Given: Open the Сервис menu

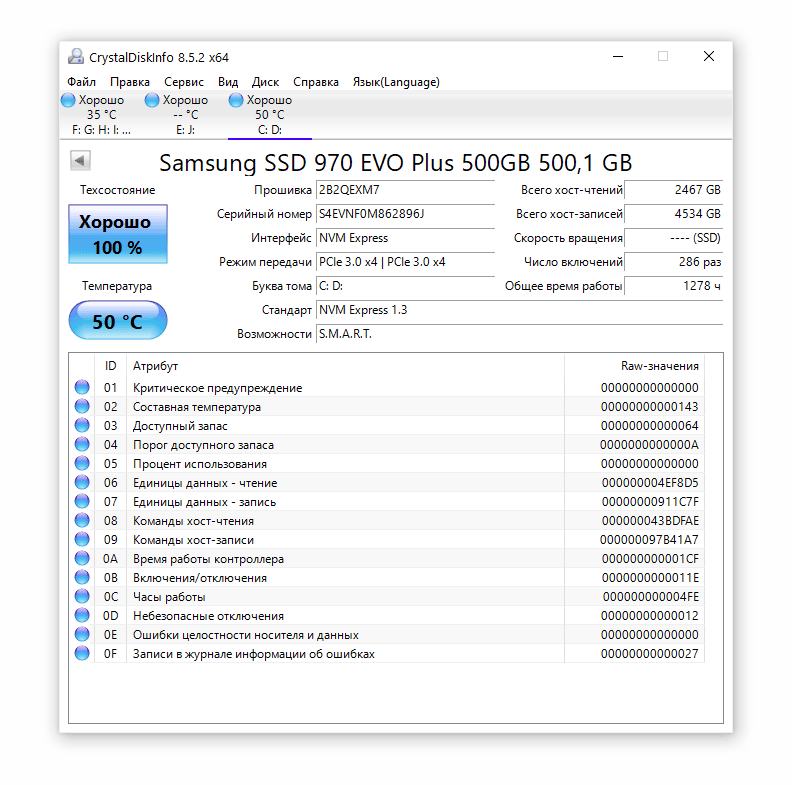Looking at the screenshot, I should [184, 82].
